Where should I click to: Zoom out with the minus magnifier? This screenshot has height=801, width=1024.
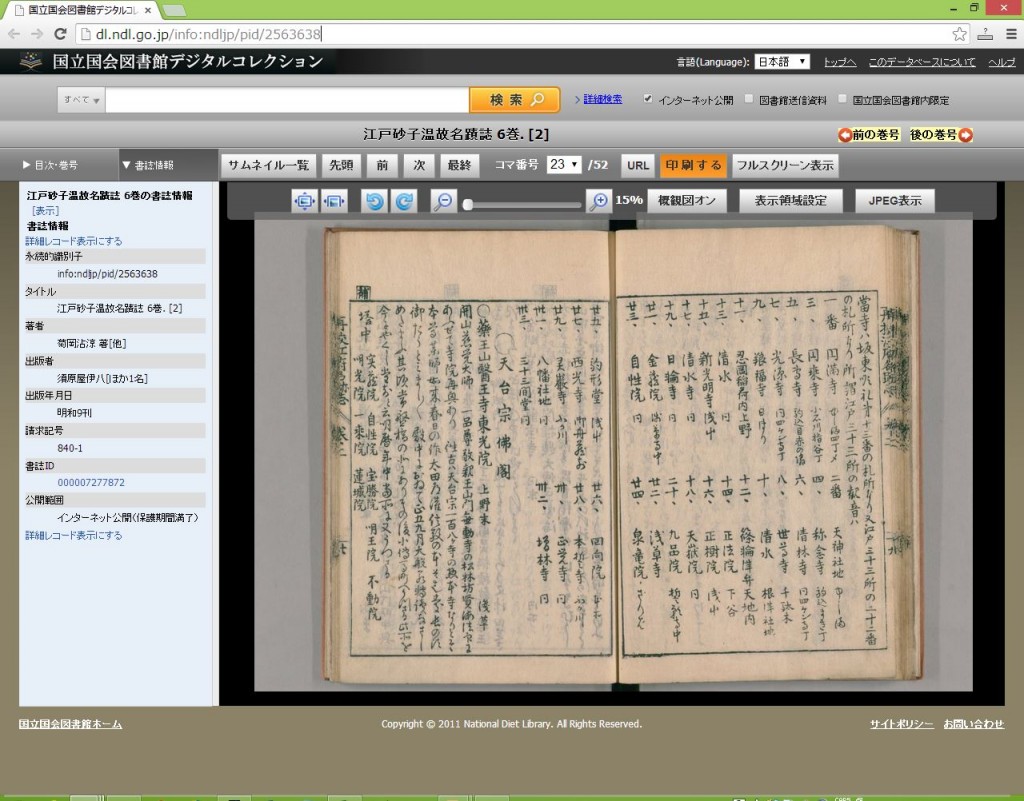[444, 201]
